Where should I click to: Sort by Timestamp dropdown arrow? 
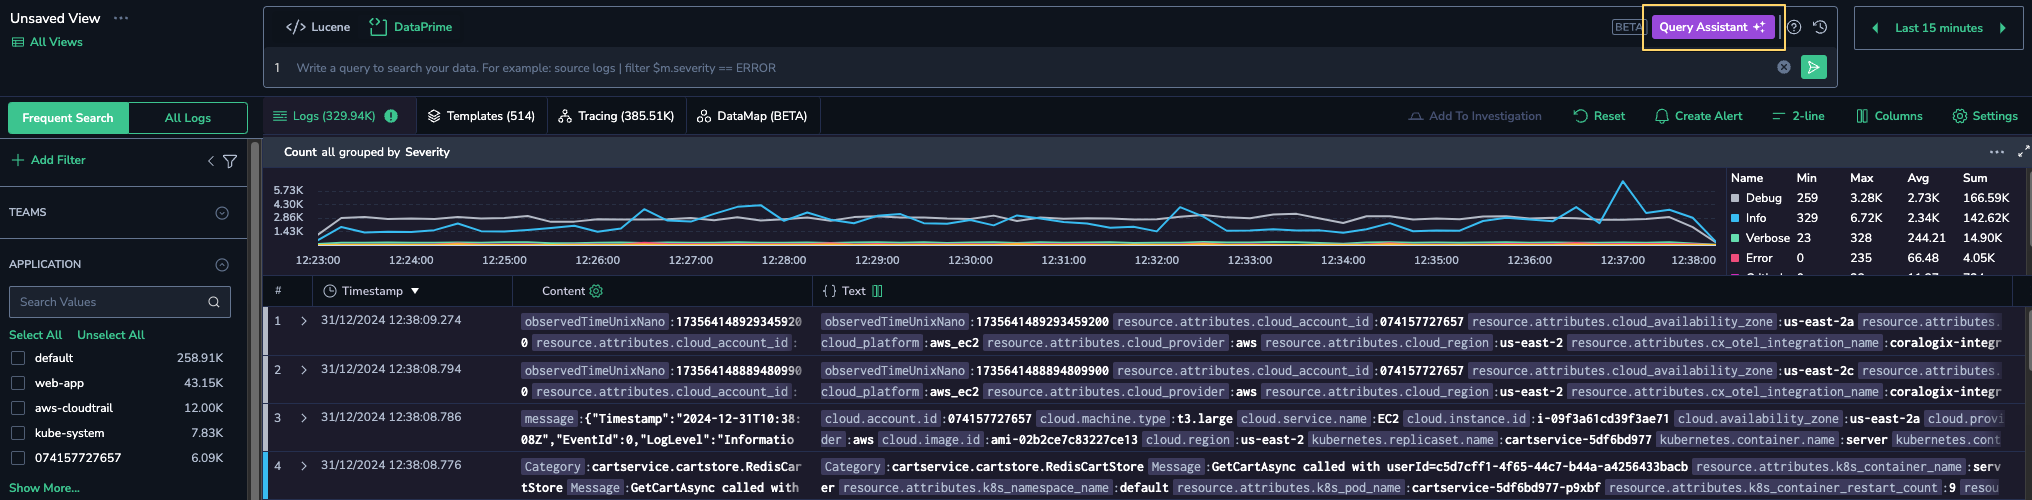click(x=415, y=291)
